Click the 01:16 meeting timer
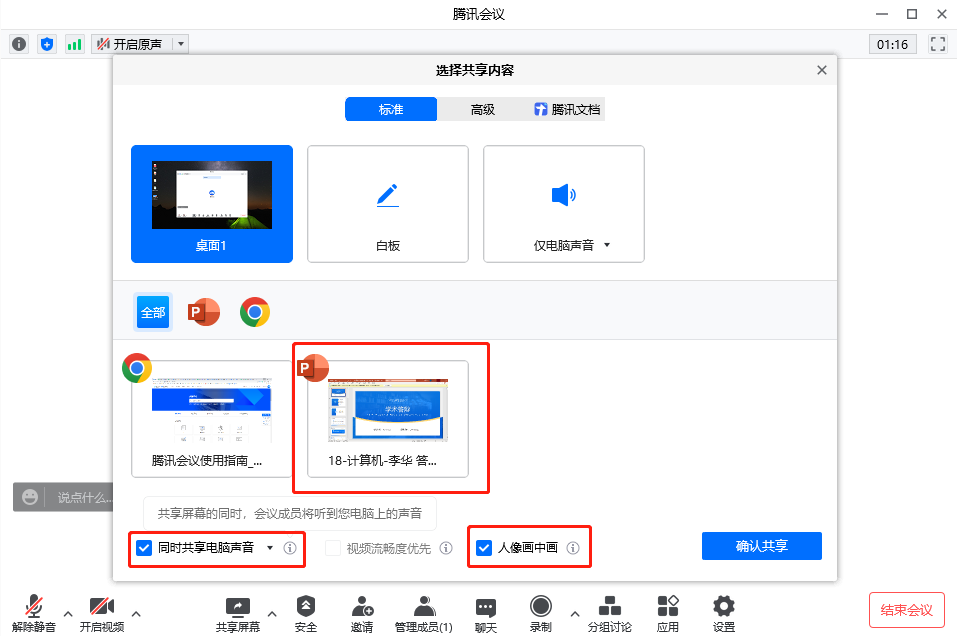This screenshot has width=957, height=636. pos(892,44)
